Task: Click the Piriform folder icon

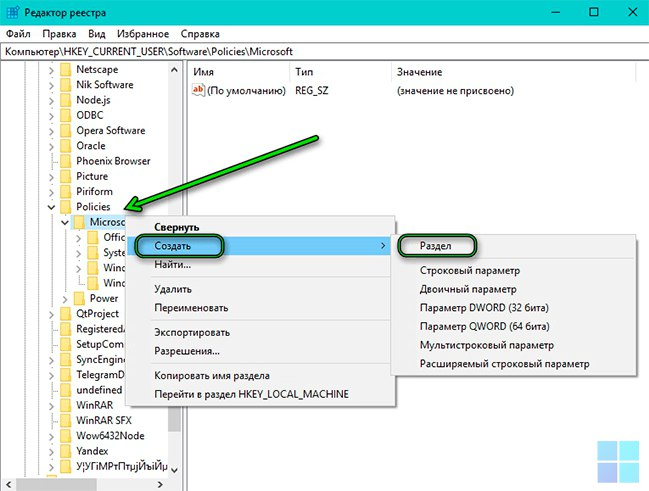Action: click(65, 191)
